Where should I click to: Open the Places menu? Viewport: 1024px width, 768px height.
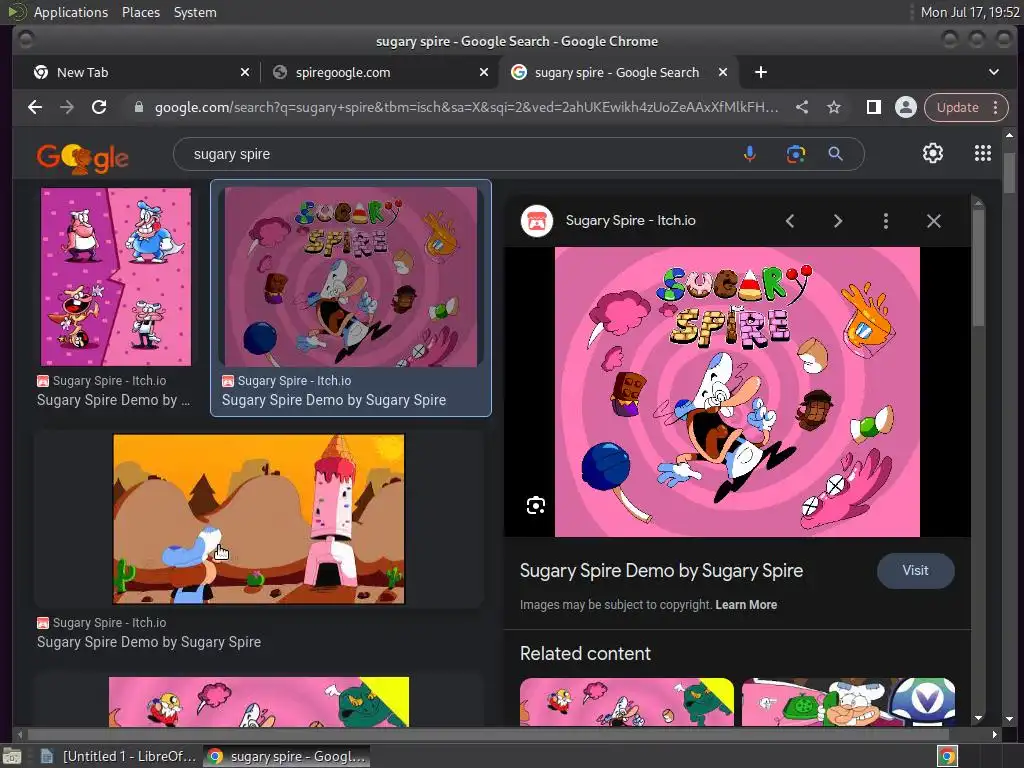140,12
